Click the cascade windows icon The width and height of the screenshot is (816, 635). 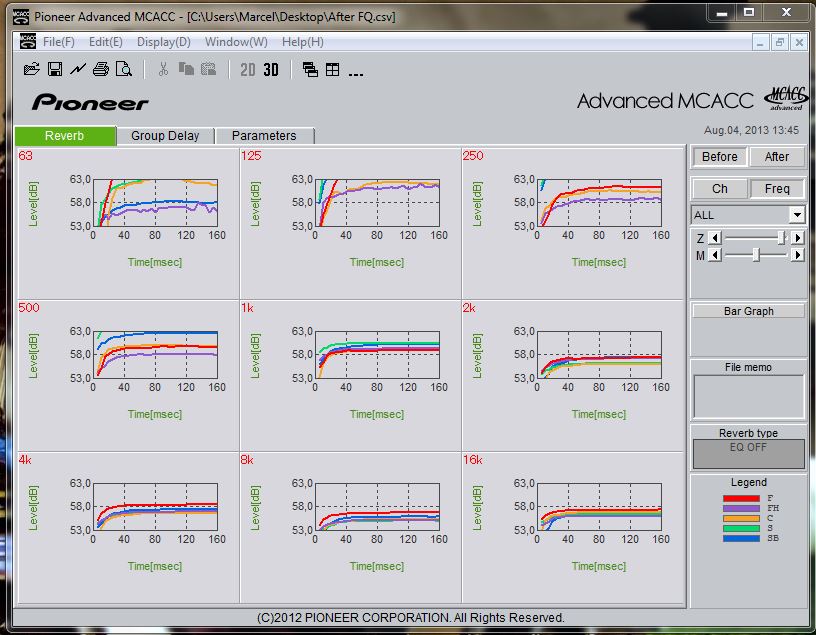click(310, 70)
